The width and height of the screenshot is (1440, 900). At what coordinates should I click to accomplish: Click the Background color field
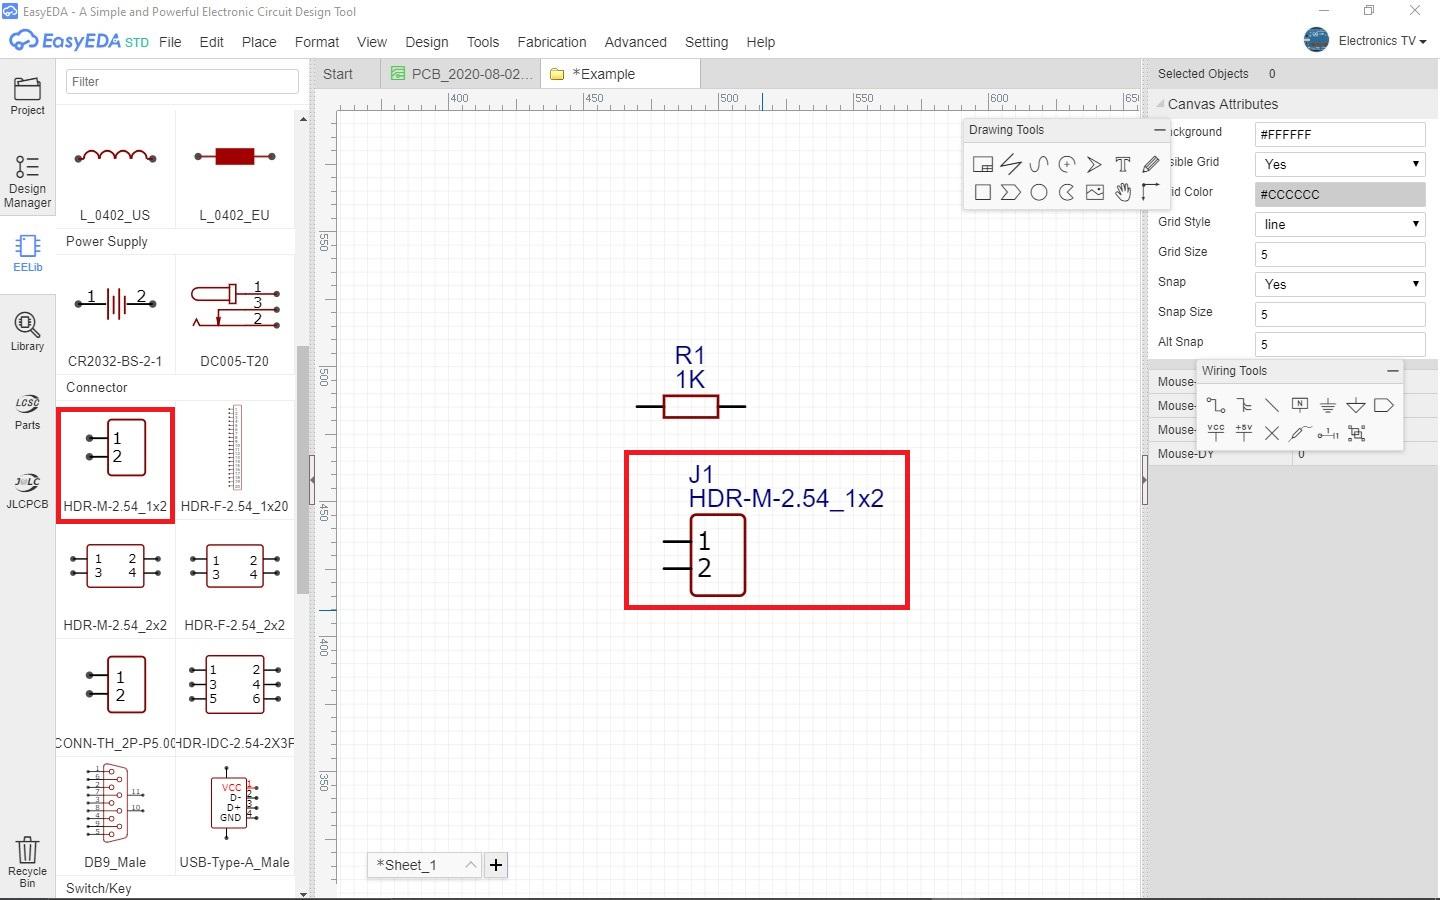point(1340,134)
